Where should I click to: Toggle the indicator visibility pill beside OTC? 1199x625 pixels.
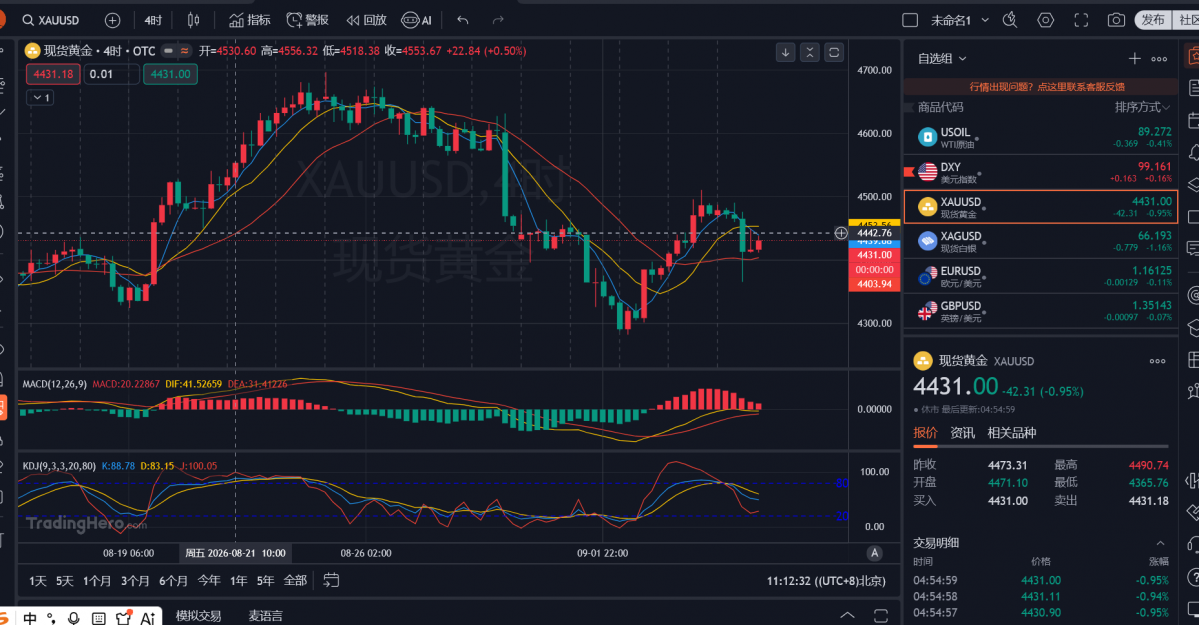[x=177, y=50]
